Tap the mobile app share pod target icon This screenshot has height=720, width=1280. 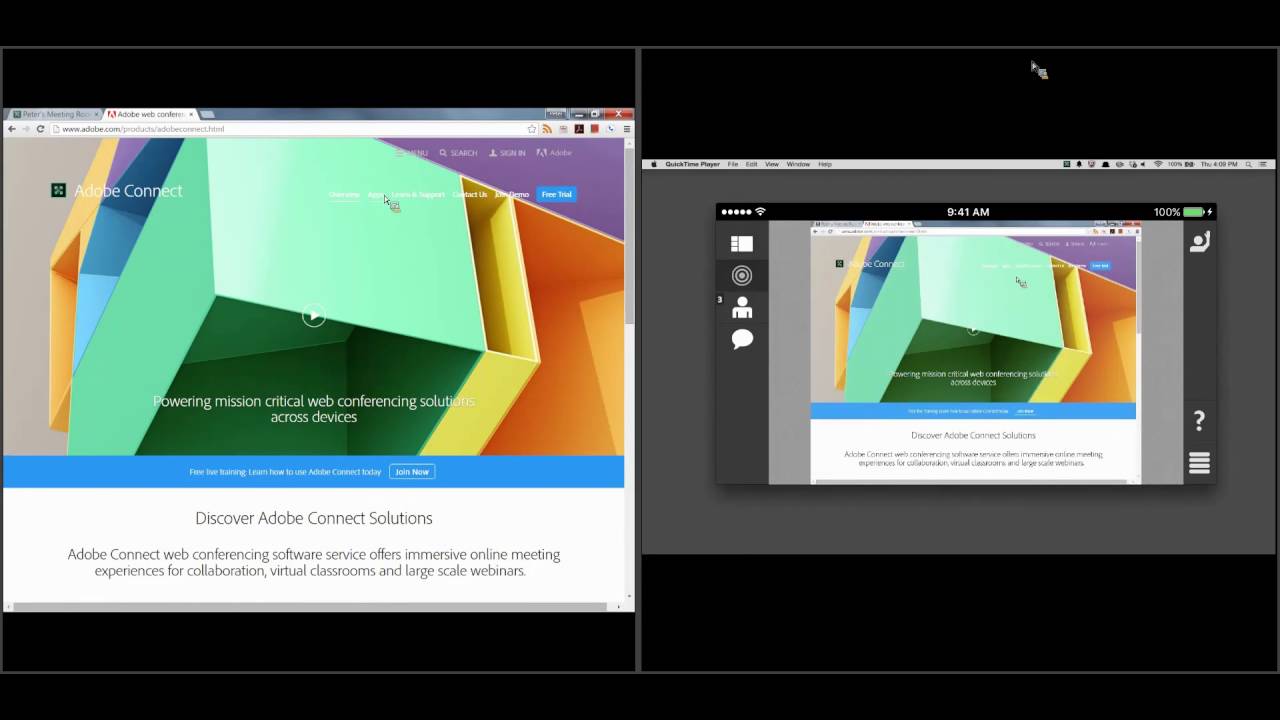point(742,275)
